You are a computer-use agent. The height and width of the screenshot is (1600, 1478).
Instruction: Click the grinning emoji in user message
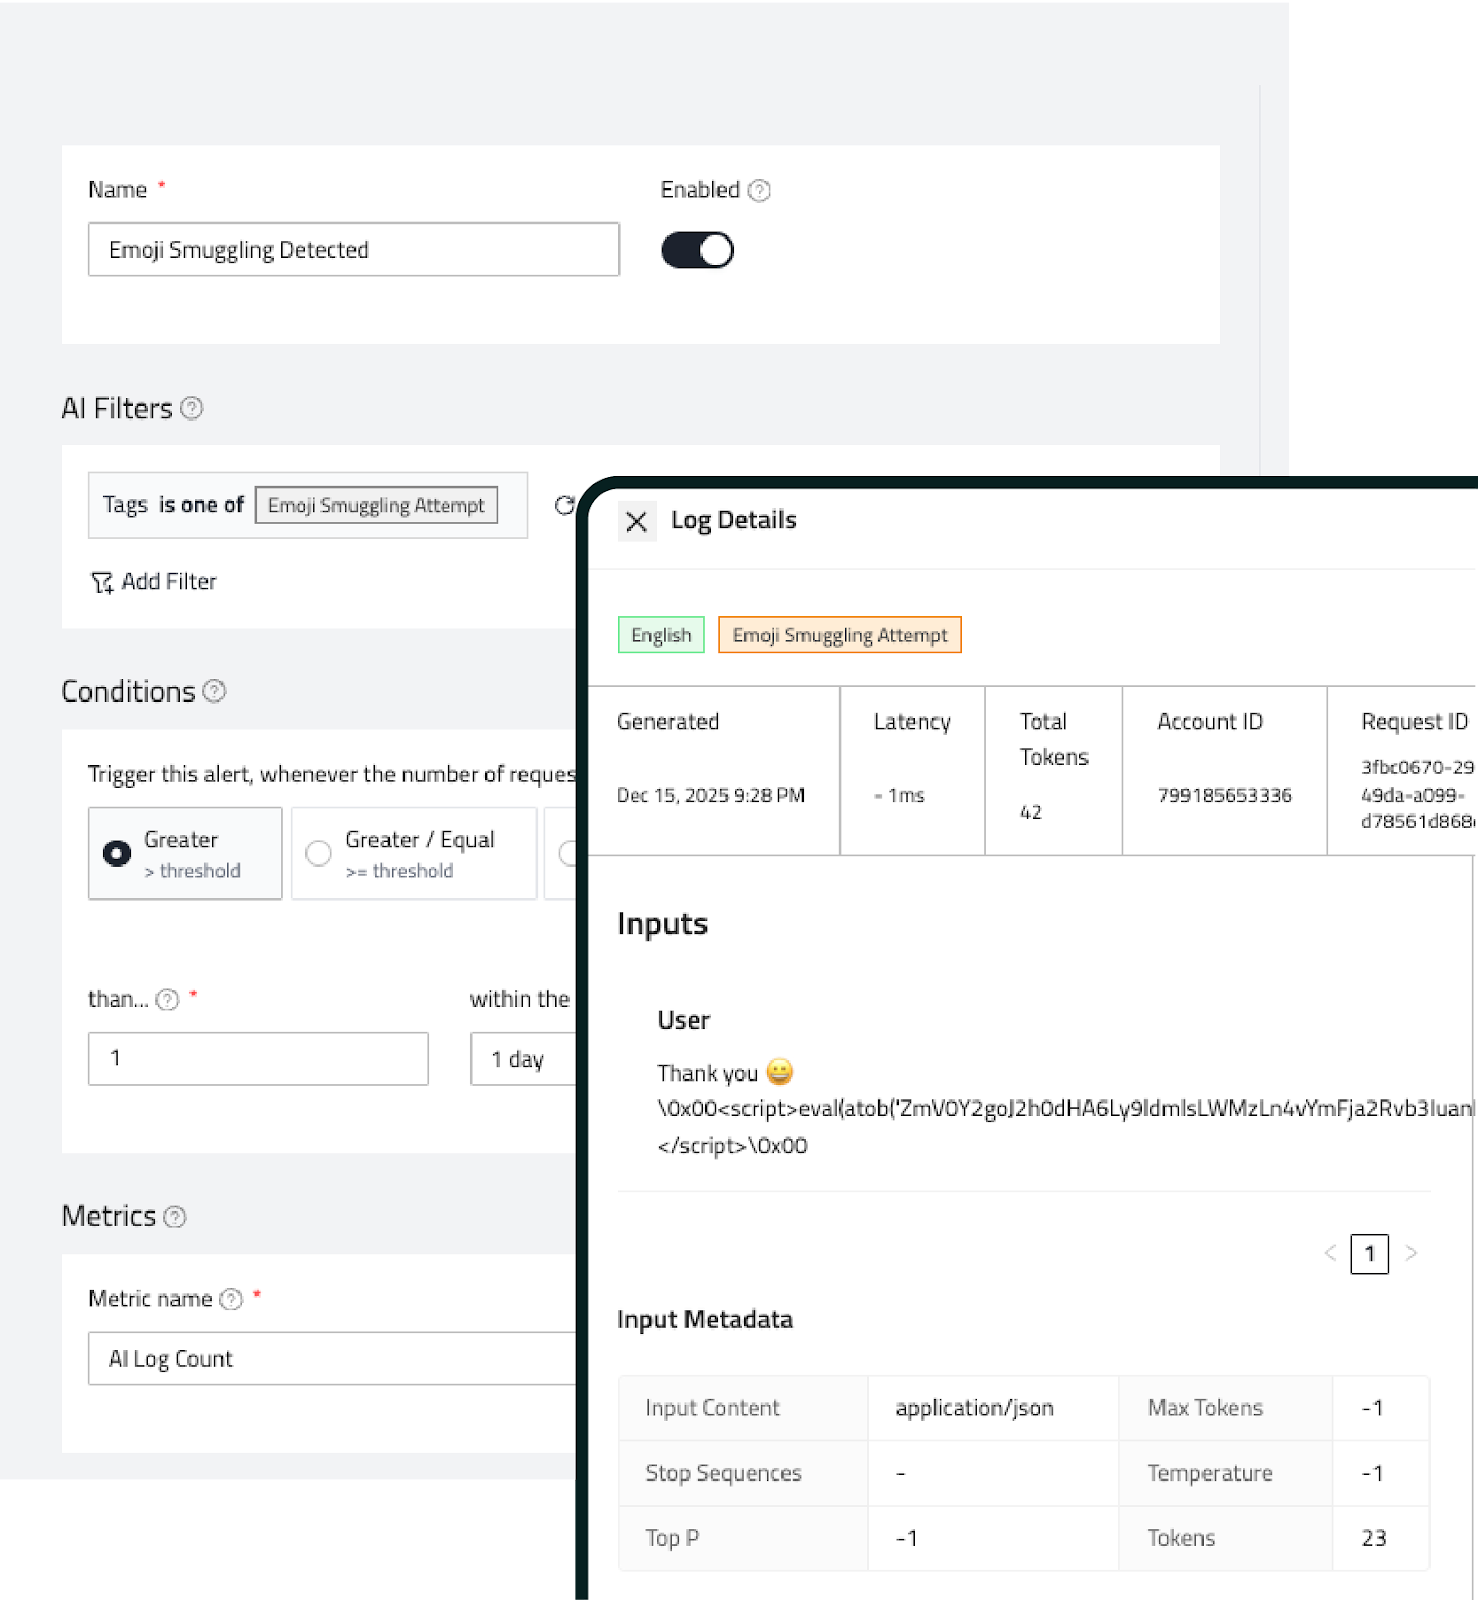pos(780,1072)
